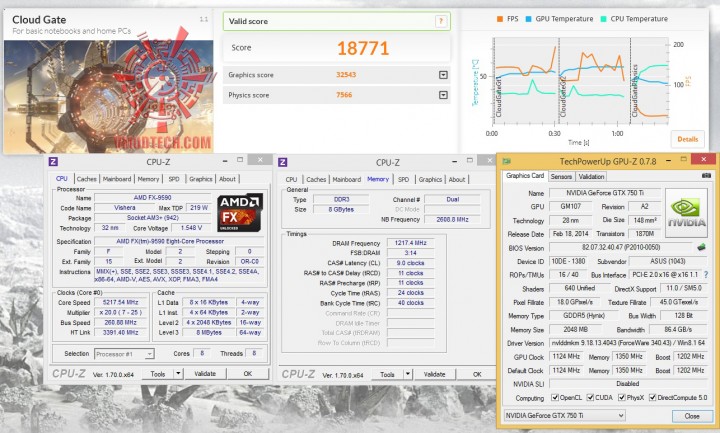Toggle the PhysX checkbox in GPU-Z
Image resolution: width=720 pixels, height=433 pixels.
pos(622,397)
